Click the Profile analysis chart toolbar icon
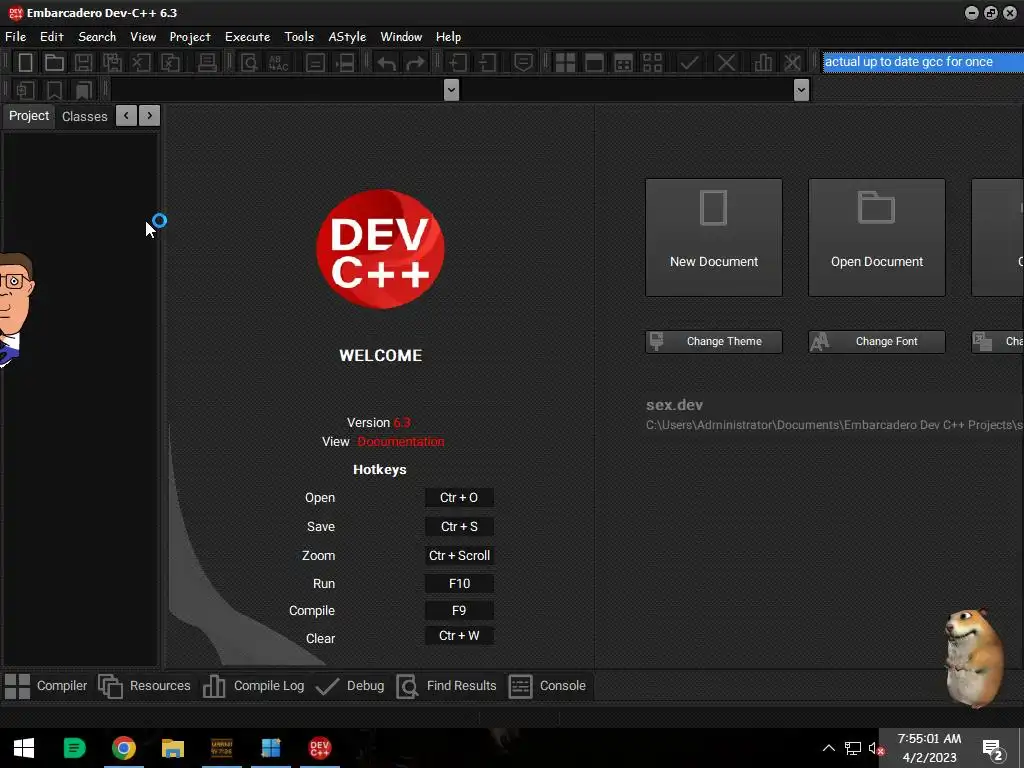The height and width of the screenshot is (768, 1024). point(763,63)
